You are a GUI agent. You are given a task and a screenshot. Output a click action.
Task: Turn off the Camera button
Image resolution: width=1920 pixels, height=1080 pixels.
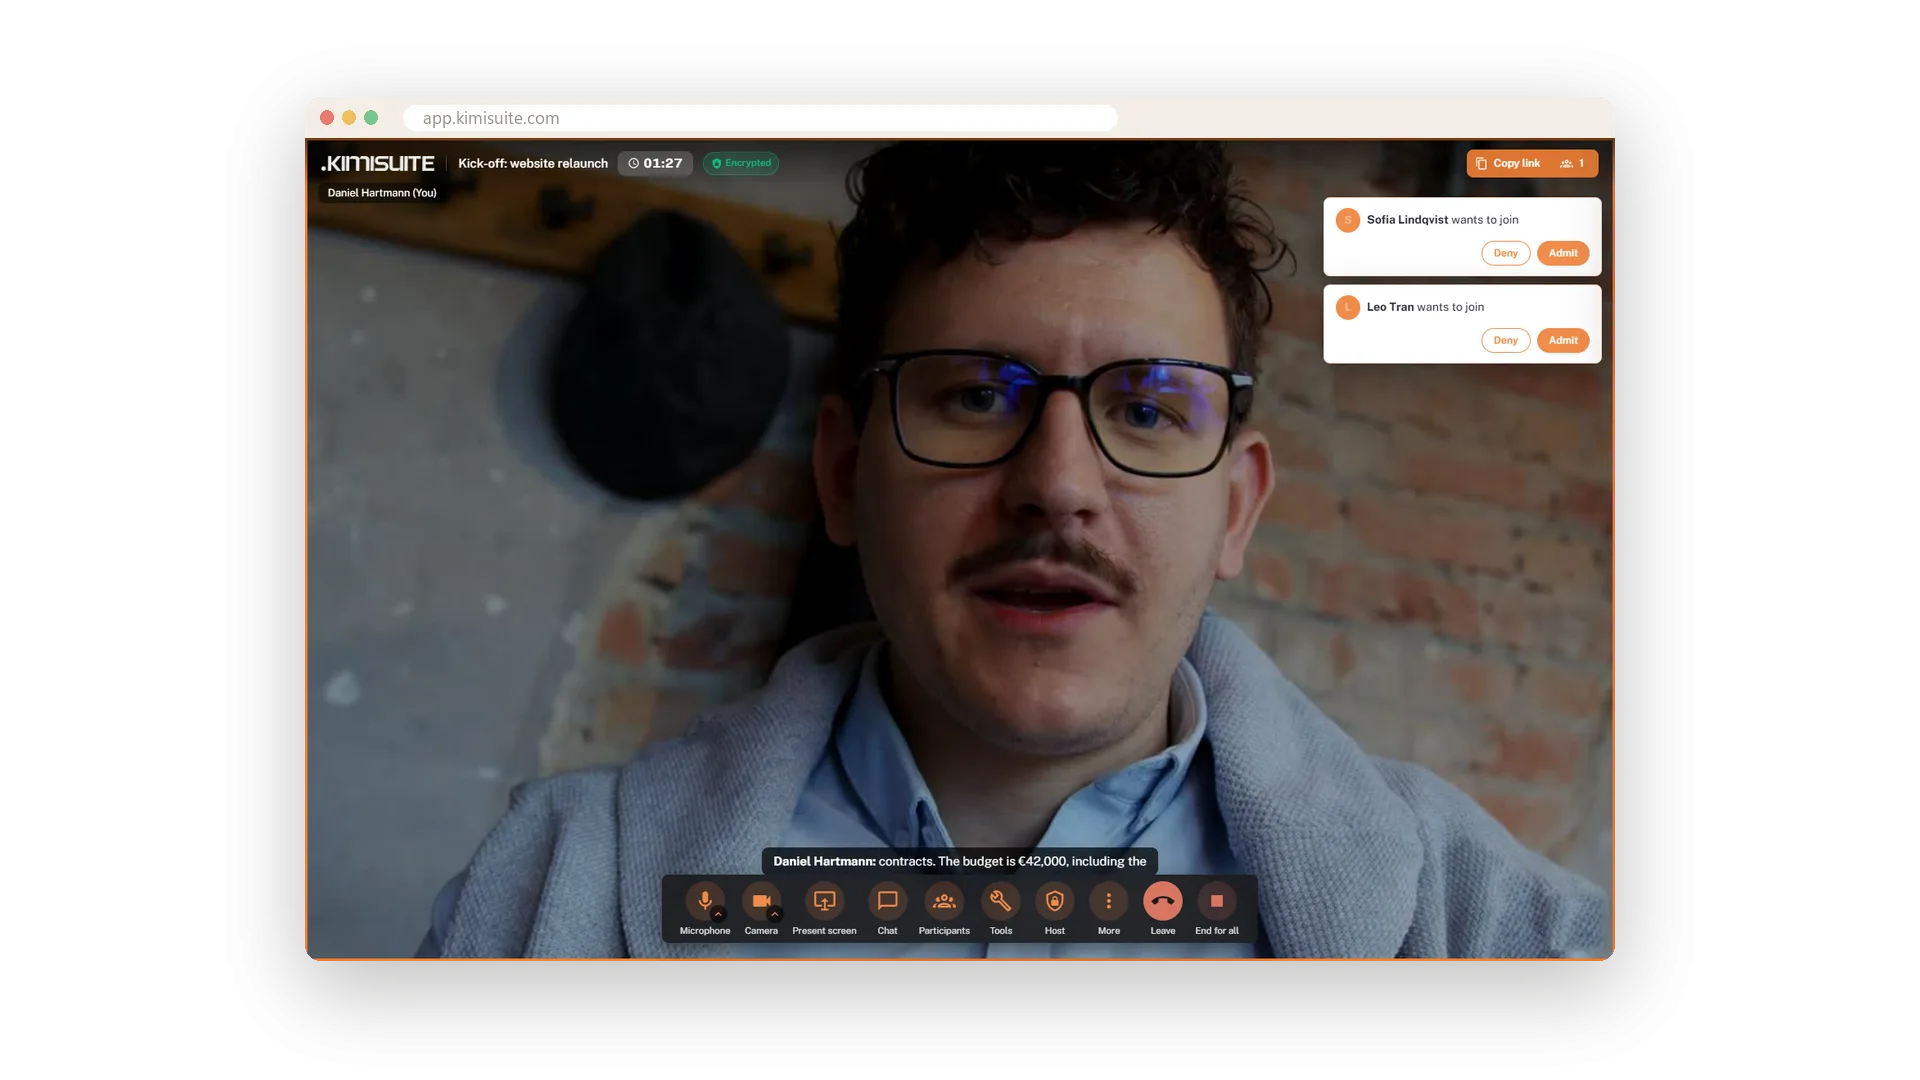pyautogui.click(x=761, y=900)
